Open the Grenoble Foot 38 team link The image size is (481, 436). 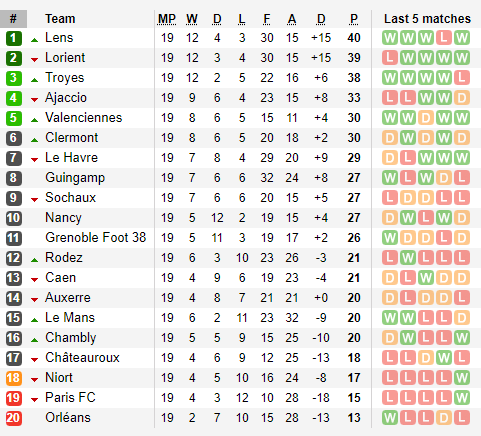pyautogui.click(x=96, y=238)
